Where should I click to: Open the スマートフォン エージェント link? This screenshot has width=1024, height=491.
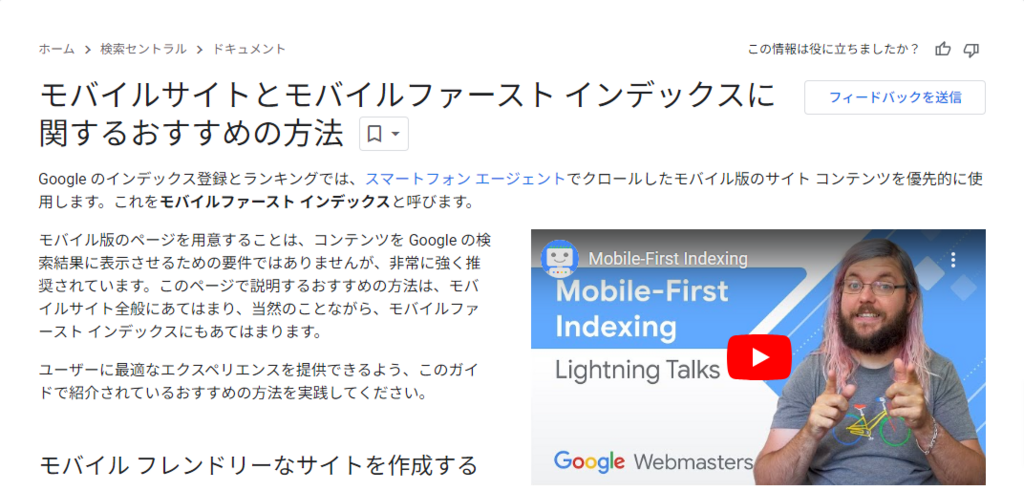(x=465, y=178)
